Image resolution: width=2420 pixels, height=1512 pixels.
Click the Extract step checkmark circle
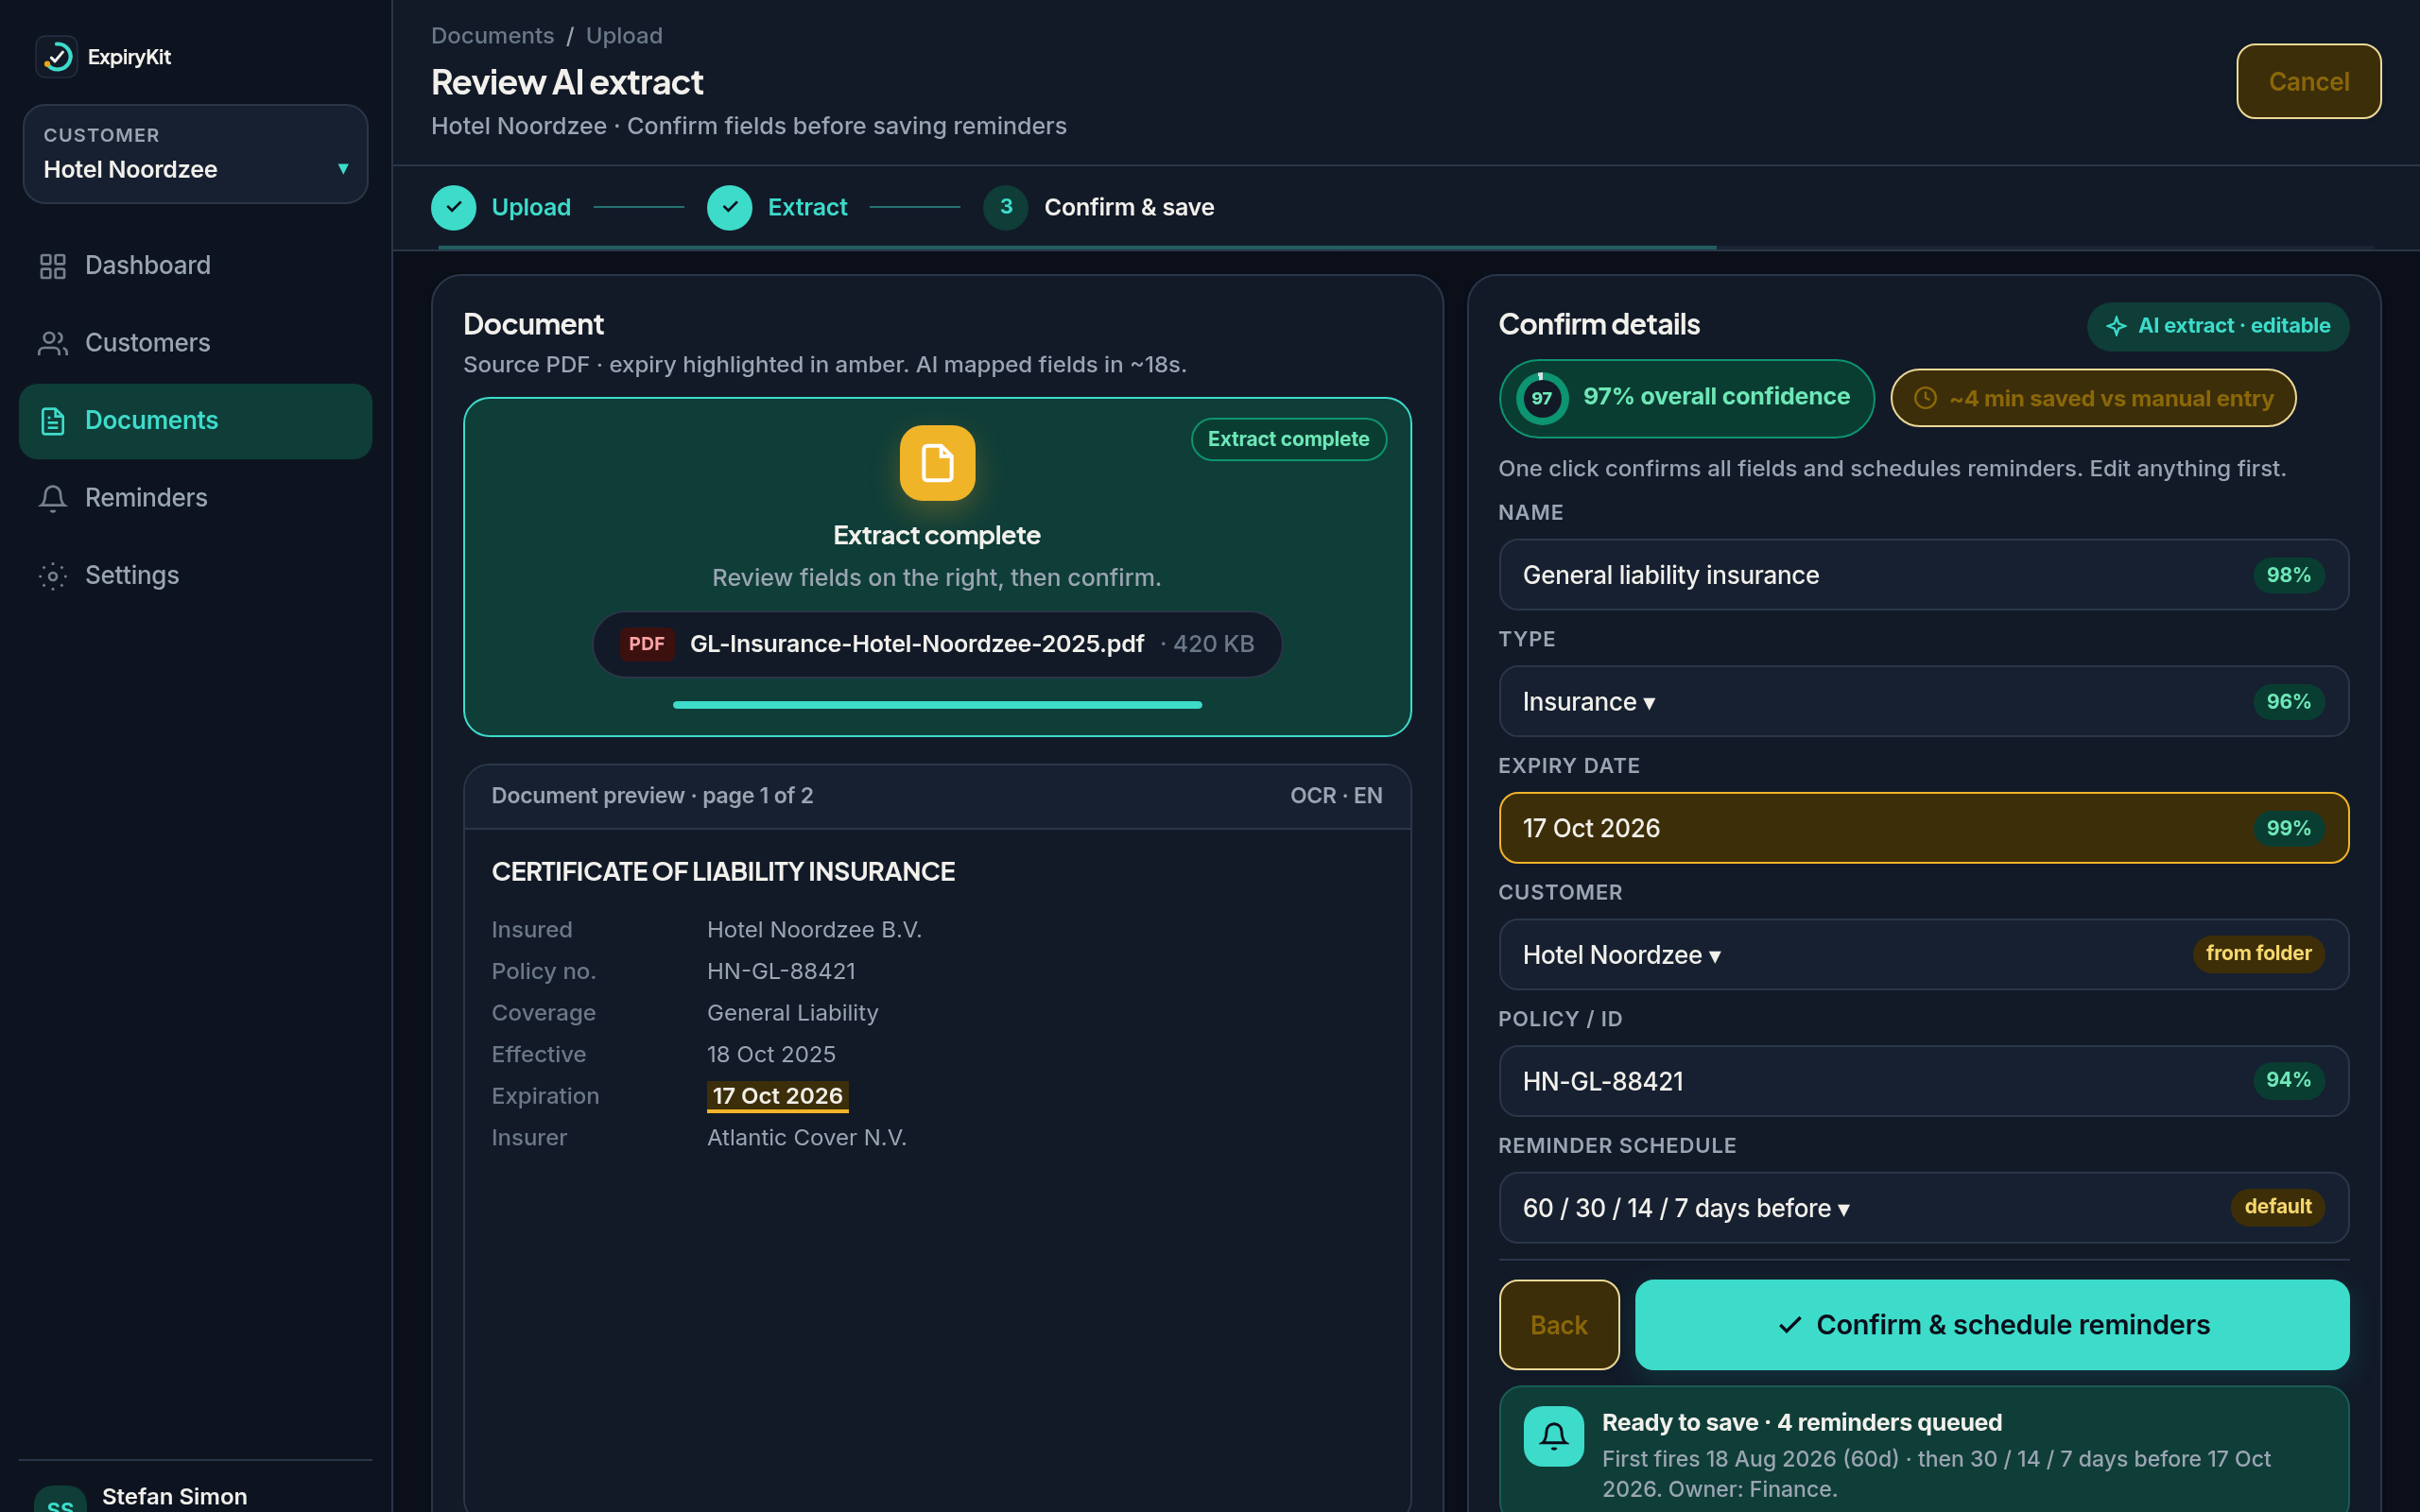[730, 207]
